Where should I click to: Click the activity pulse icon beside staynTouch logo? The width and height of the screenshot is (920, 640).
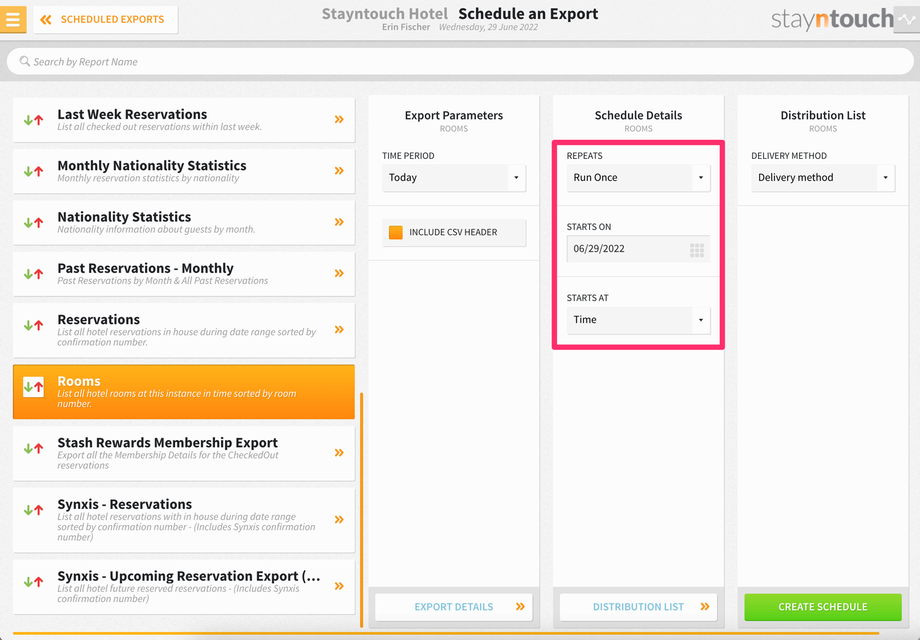[907, 19]
